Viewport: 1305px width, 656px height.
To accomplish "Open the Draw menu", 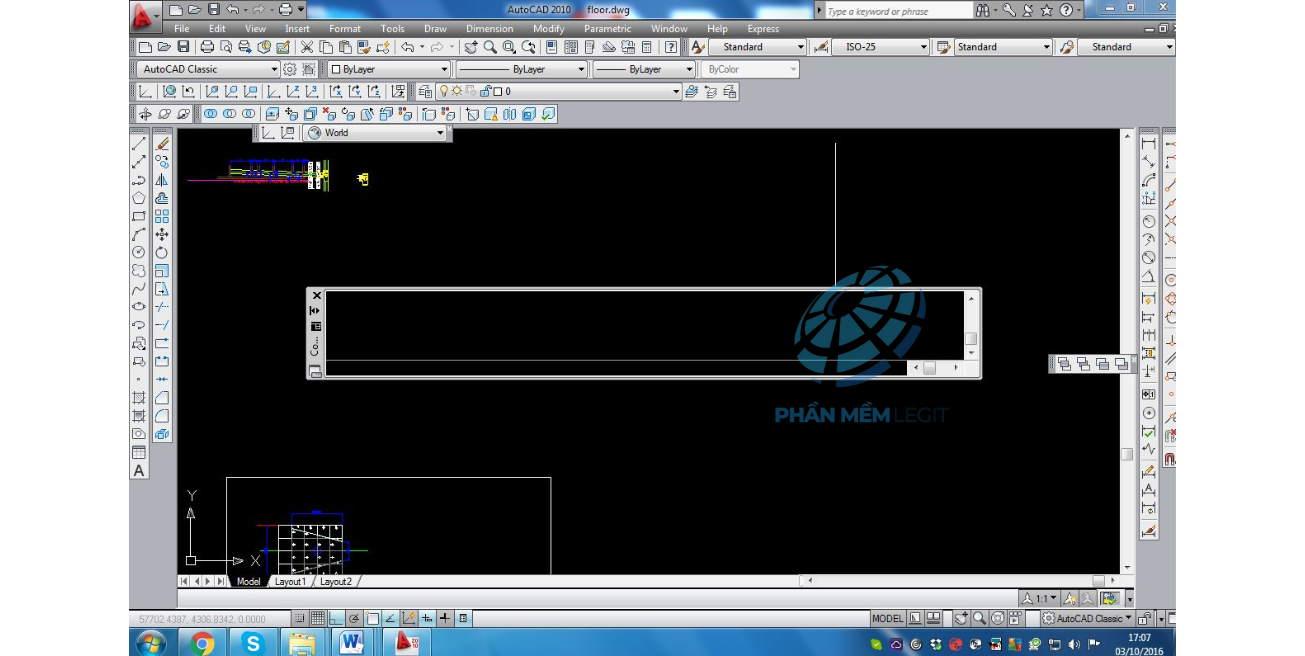I will tap(435, 29).
